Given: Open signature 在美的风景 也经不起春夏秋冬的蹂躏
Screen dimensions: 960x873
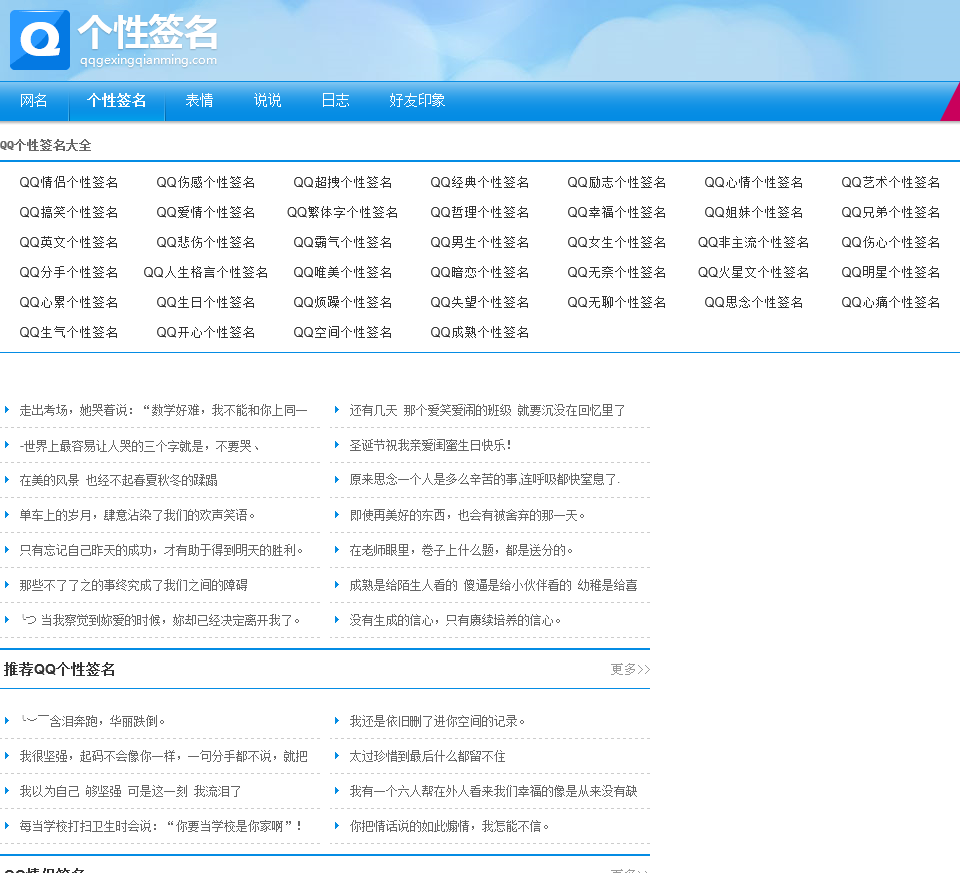Looking at the screenshot, I should coord(119,480).
